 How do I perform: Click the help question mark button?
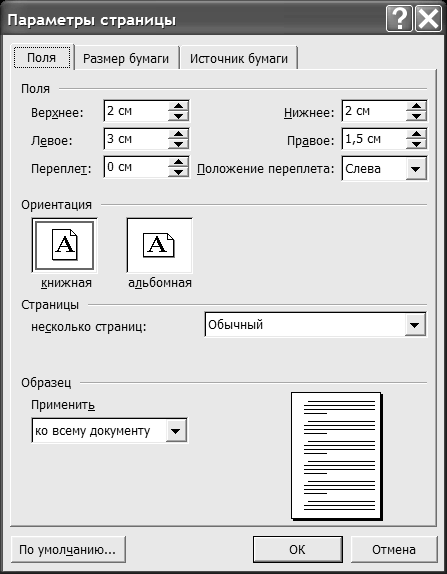click(399, 20)
